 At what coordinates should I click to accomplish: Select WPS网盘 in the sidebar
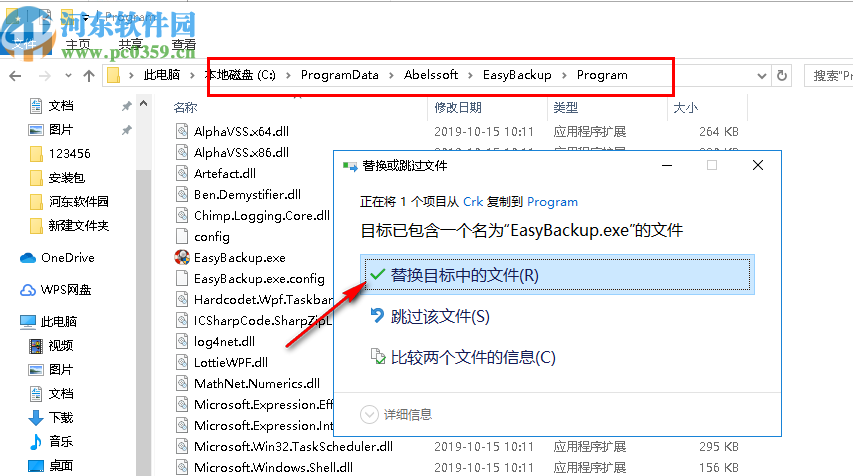65,289
